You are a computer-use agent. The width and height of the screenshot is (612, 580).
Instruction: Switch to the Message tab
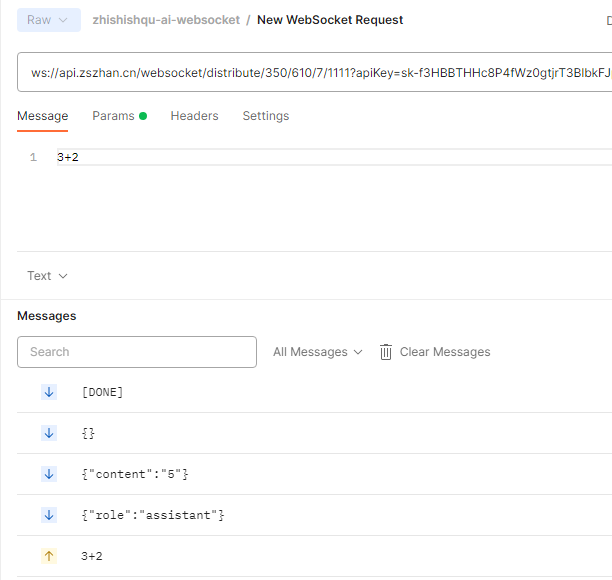pyautogui.click(x=42, y=116)
